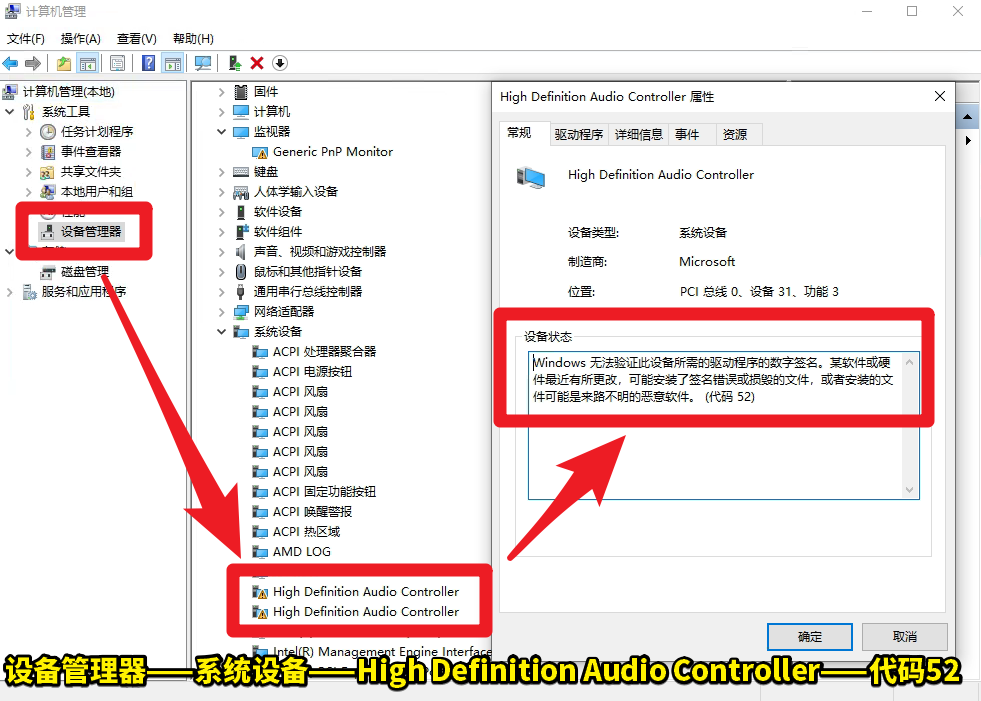Expand the 事件查看器 node

click(x=28, y=152)
